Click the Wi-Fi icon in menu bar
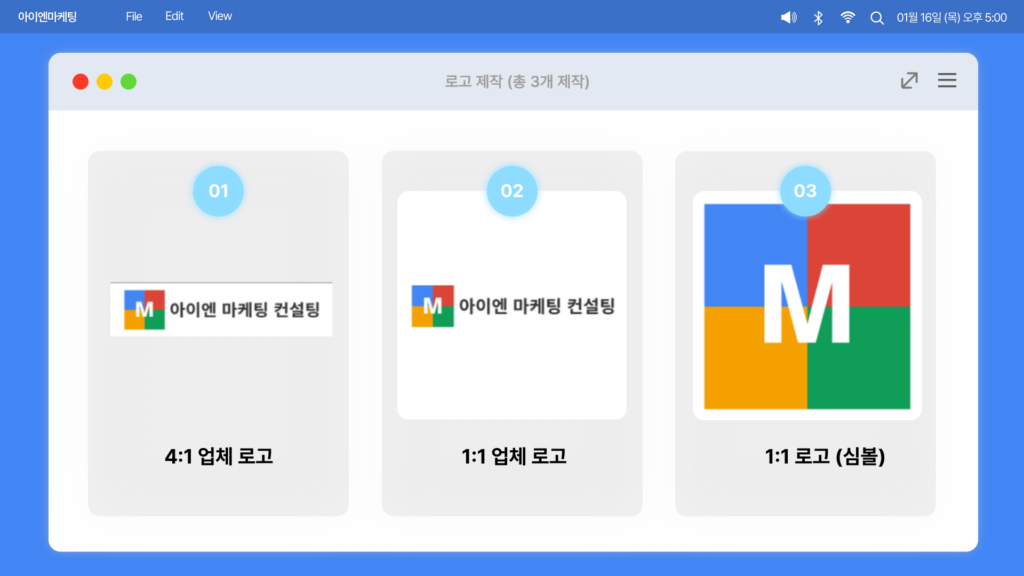The height and width of the screenshot is (576, 1024). coord(848,18)
